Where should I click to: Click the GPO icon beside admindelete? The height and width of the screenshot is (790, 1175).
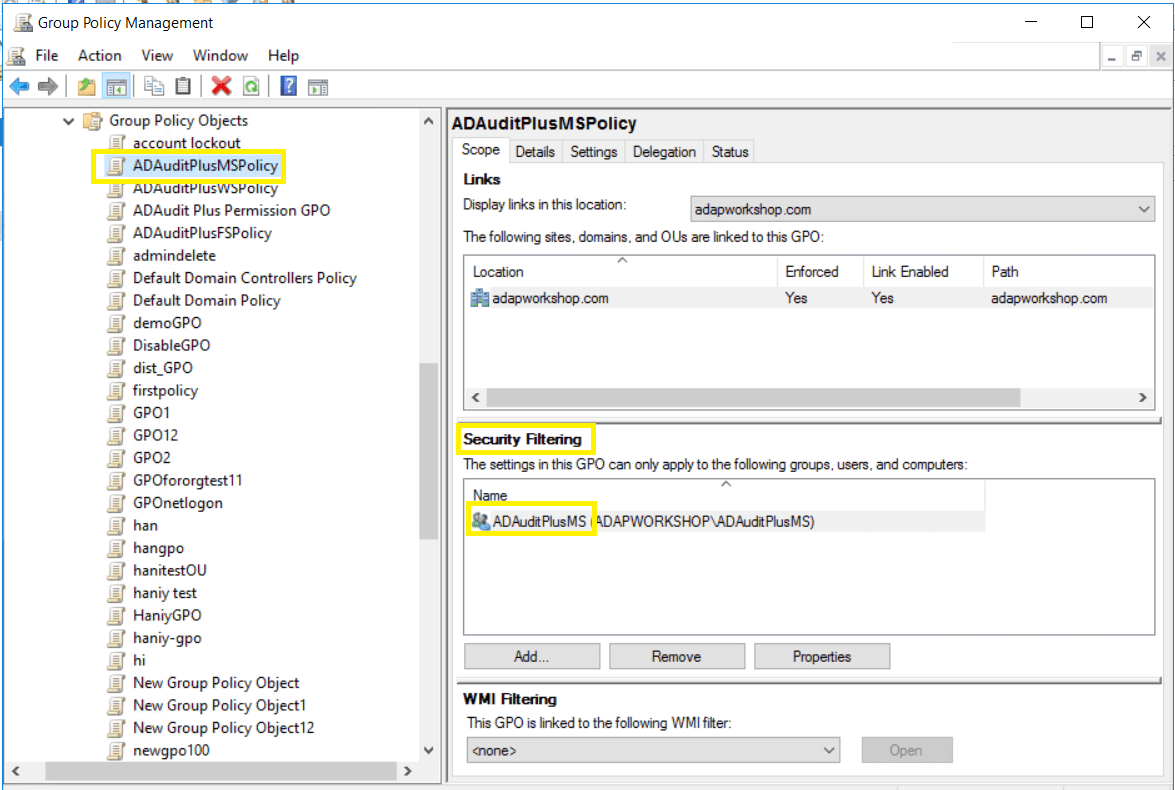tap(116, 256)
